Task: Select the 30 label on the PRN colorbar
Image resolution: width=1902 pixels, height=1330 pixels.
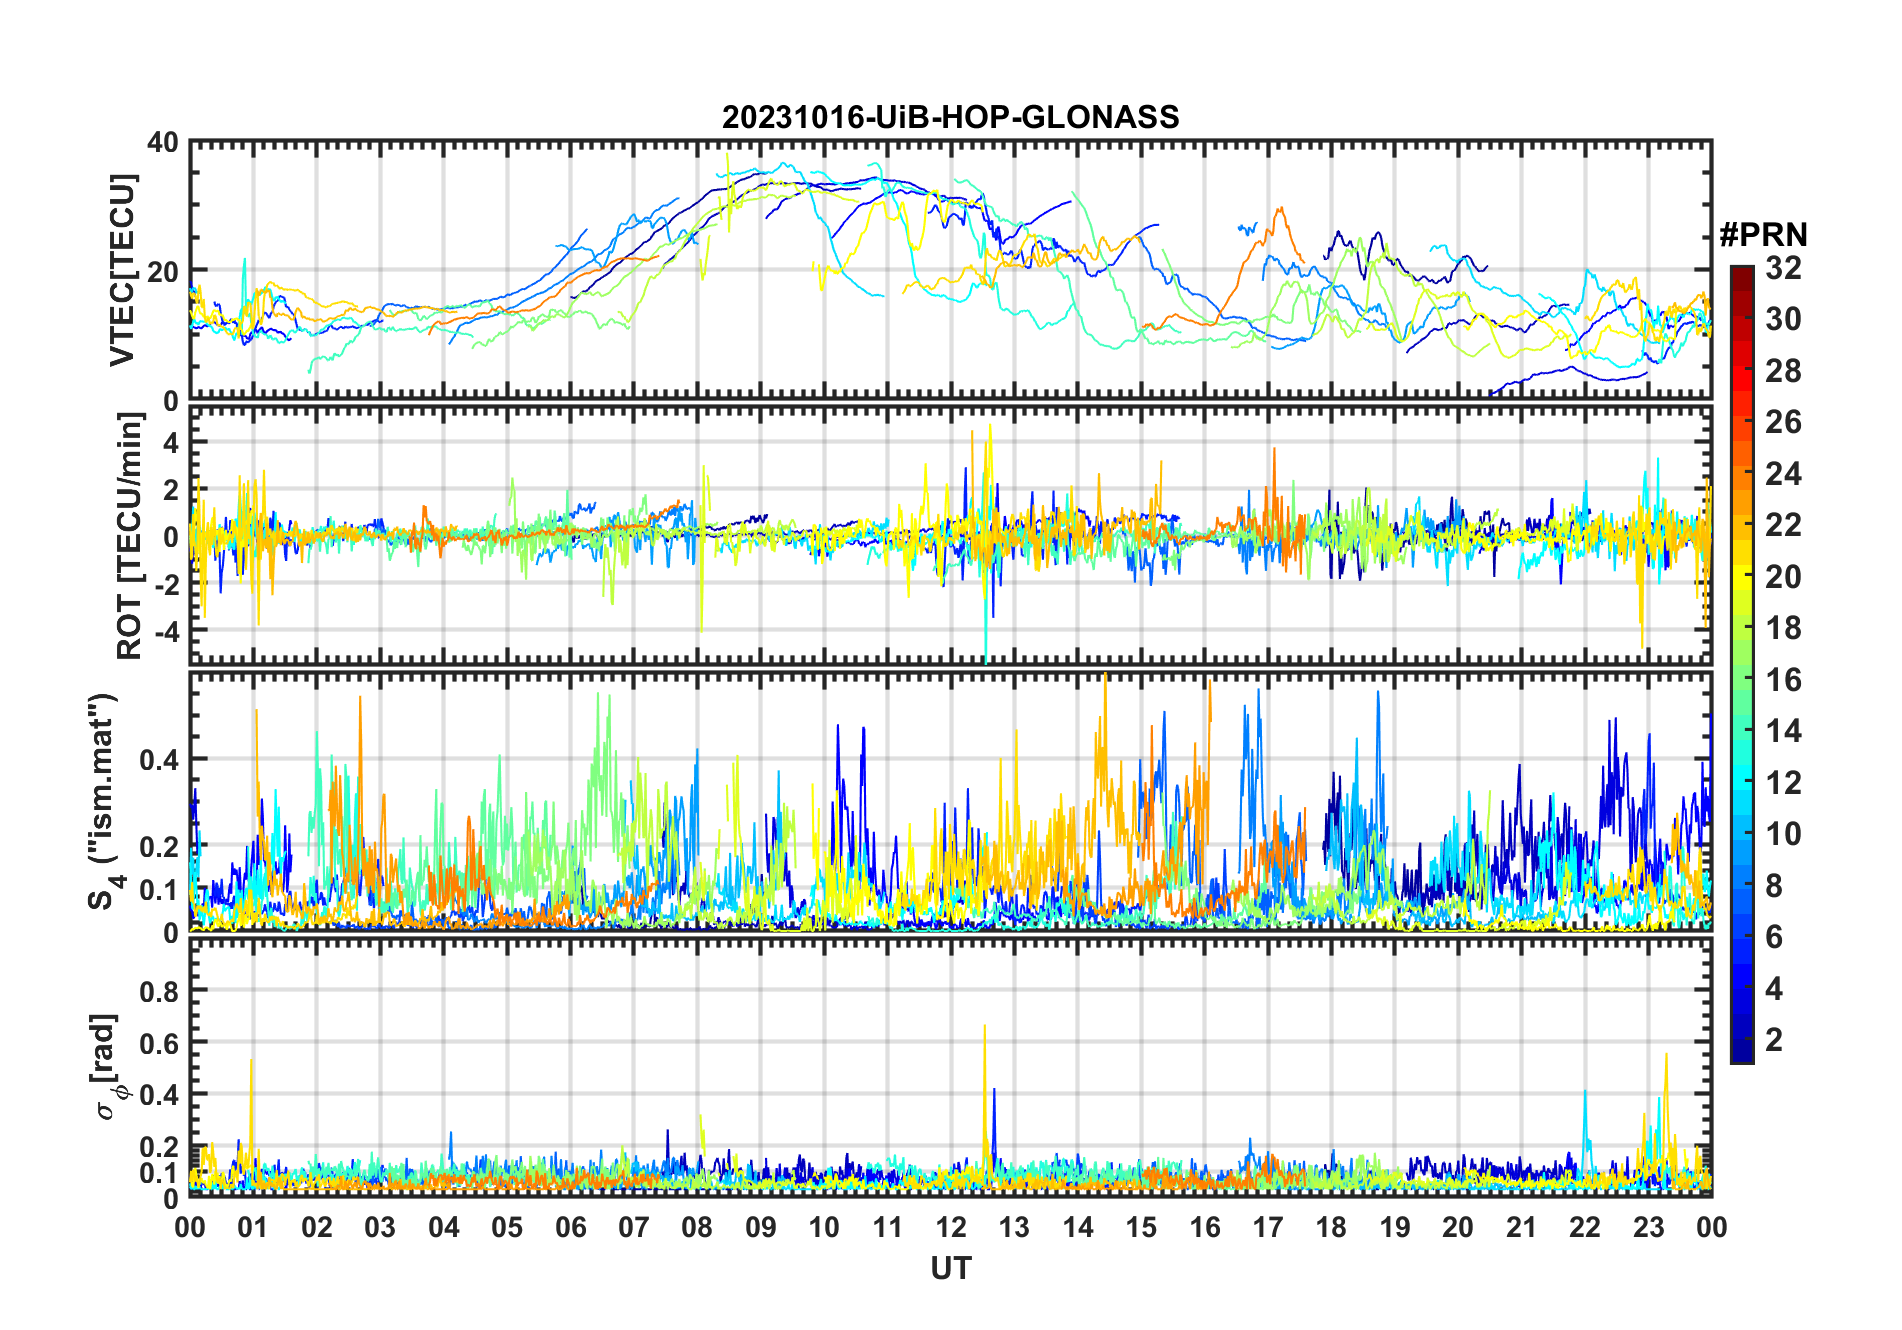Action: pos(1783,319)
